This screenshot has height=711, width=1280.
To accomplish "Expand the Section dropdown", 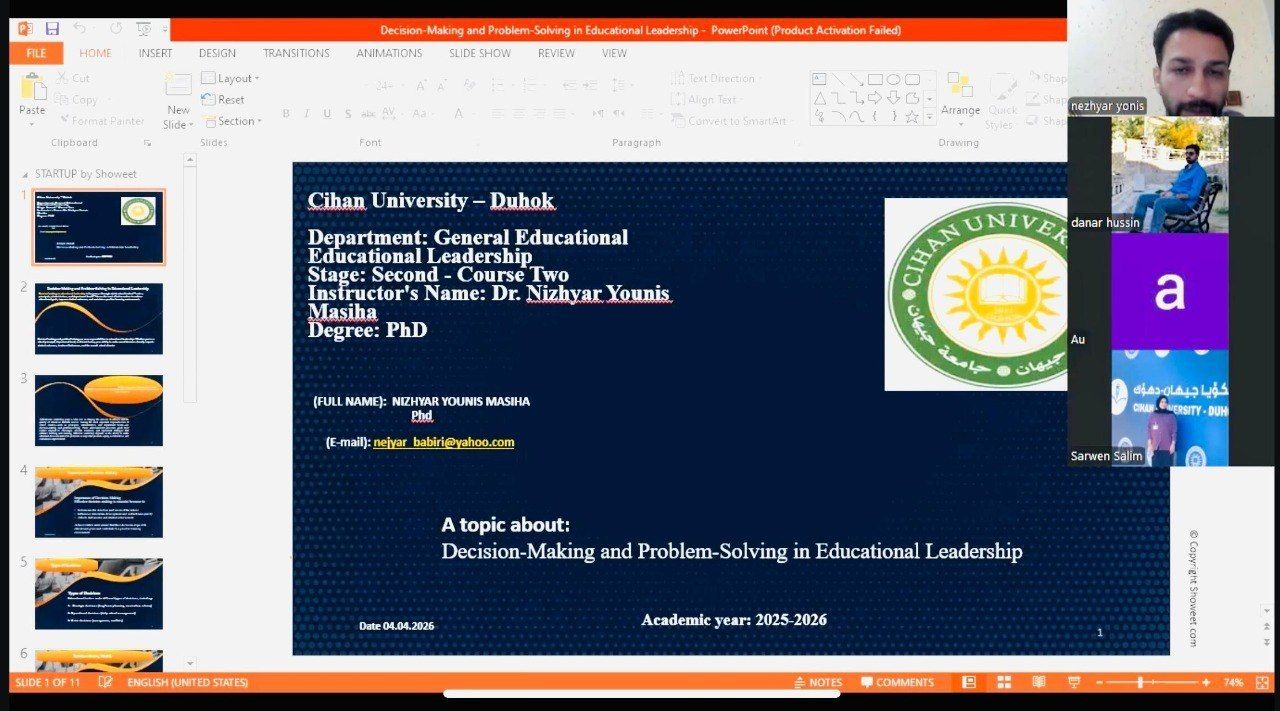I will [232, 121].
